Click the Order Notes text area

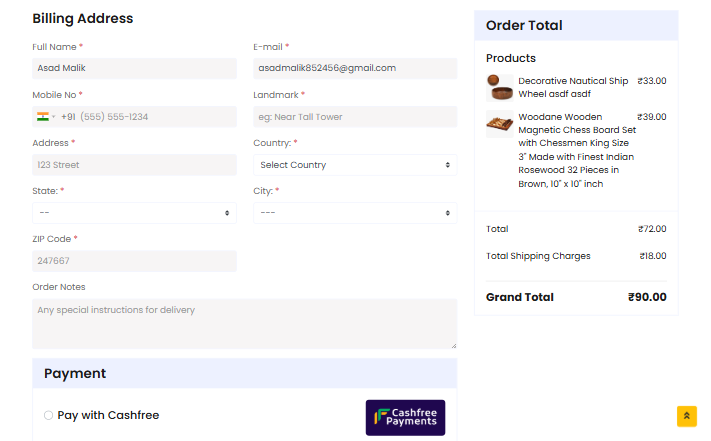pos(244,324)
